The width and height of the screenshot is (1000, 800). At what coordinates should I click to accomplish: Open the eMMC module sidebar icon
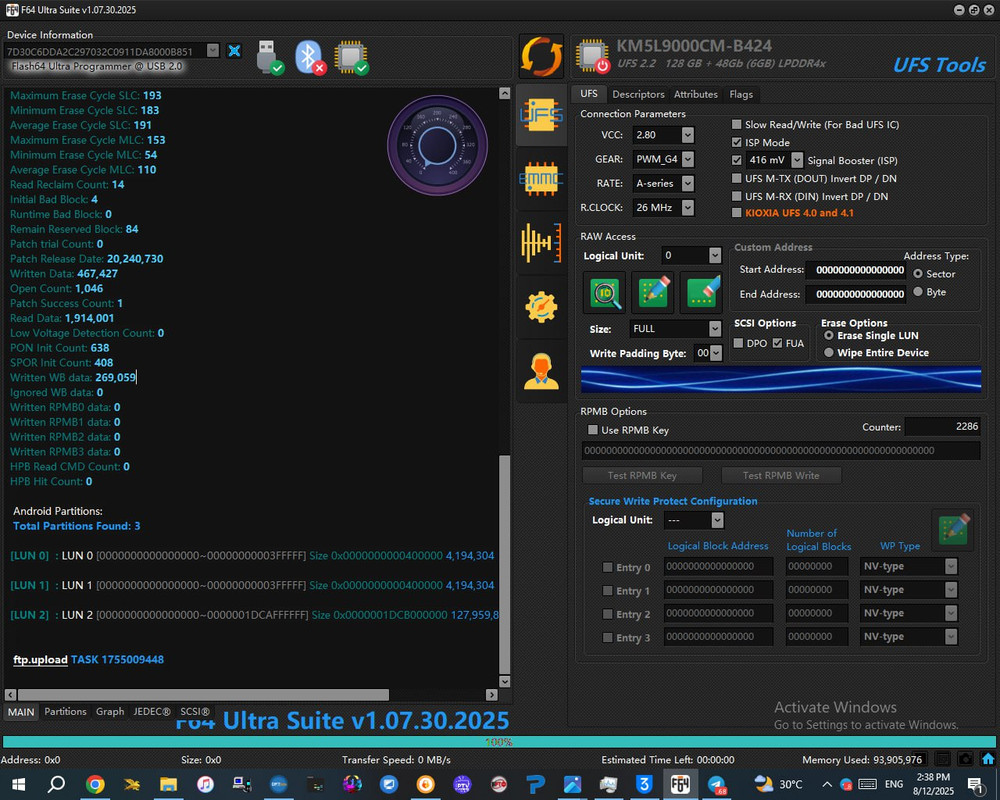click(541, 179)
